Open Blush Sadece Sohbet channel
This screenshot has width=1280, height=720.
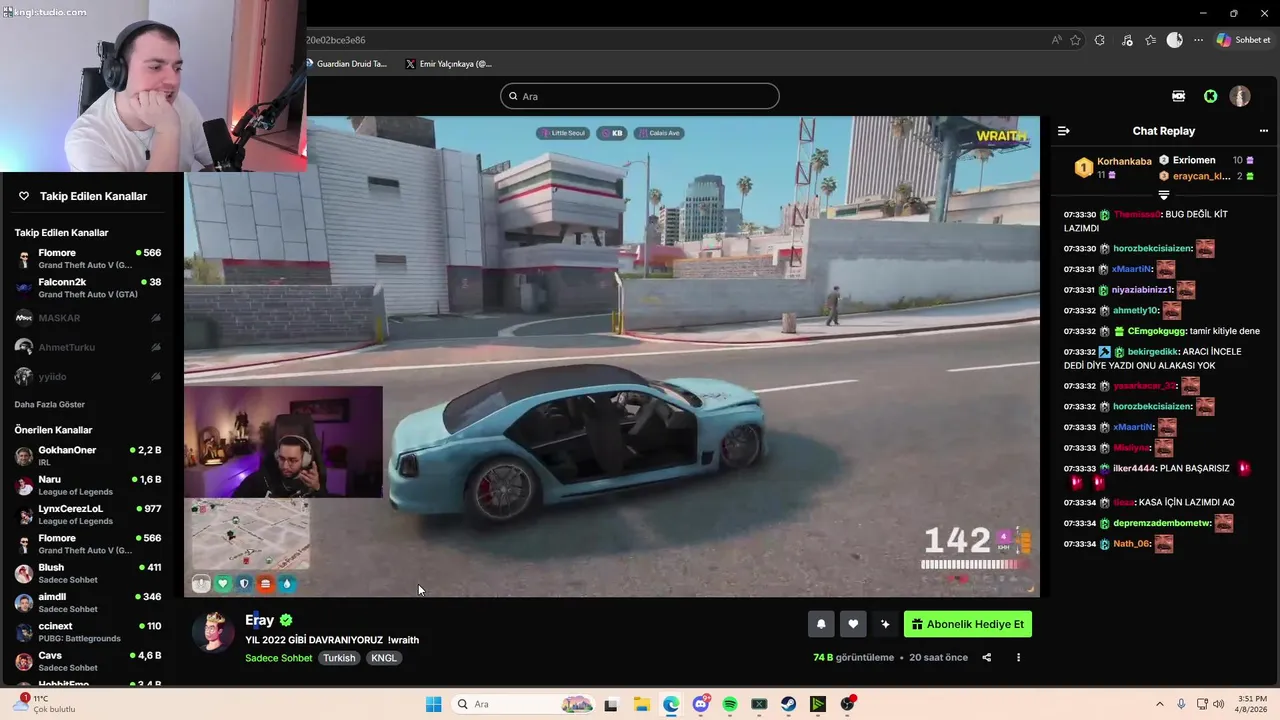88,573
